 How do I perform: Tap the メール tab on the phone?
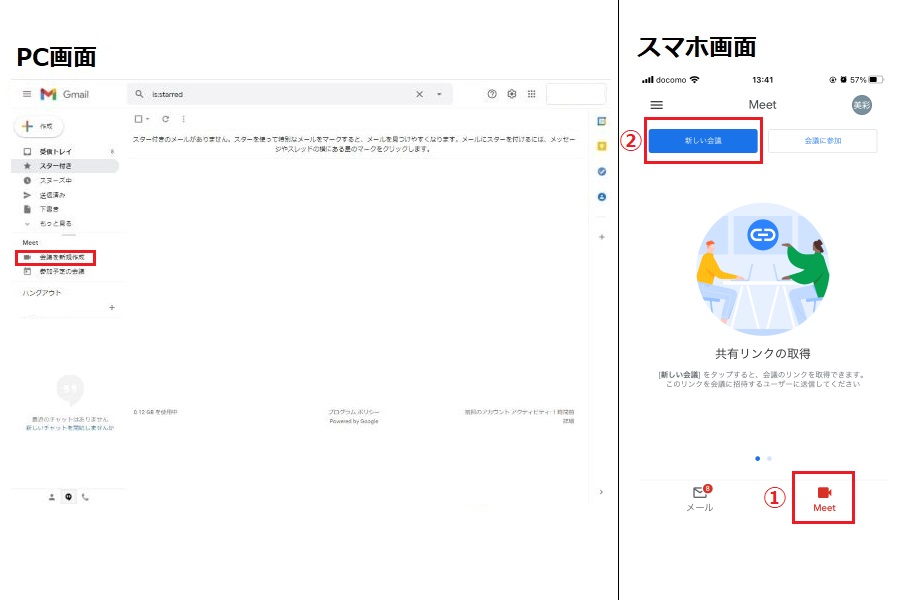pyautogui.click(x=700, y=498)
